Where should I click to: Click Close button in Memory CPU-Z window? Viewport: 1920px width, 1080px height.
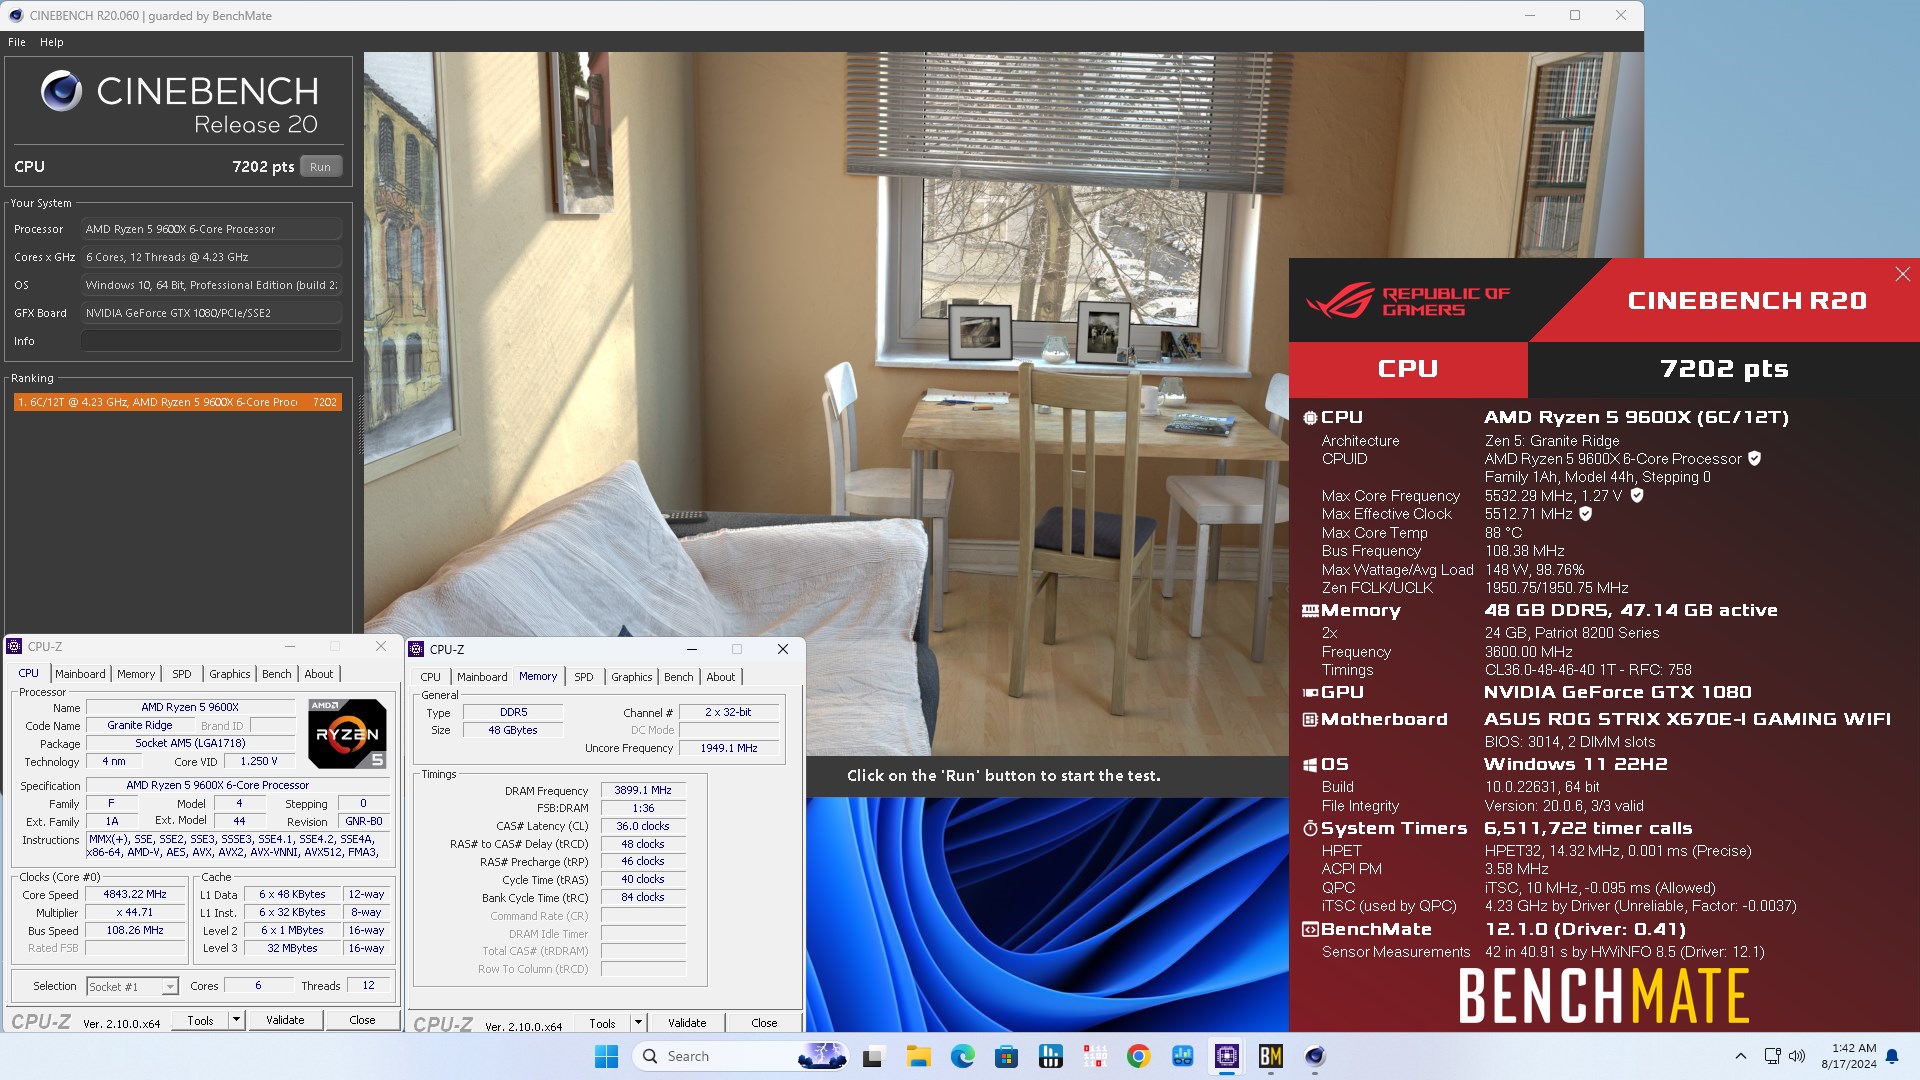click(764, 1023)
